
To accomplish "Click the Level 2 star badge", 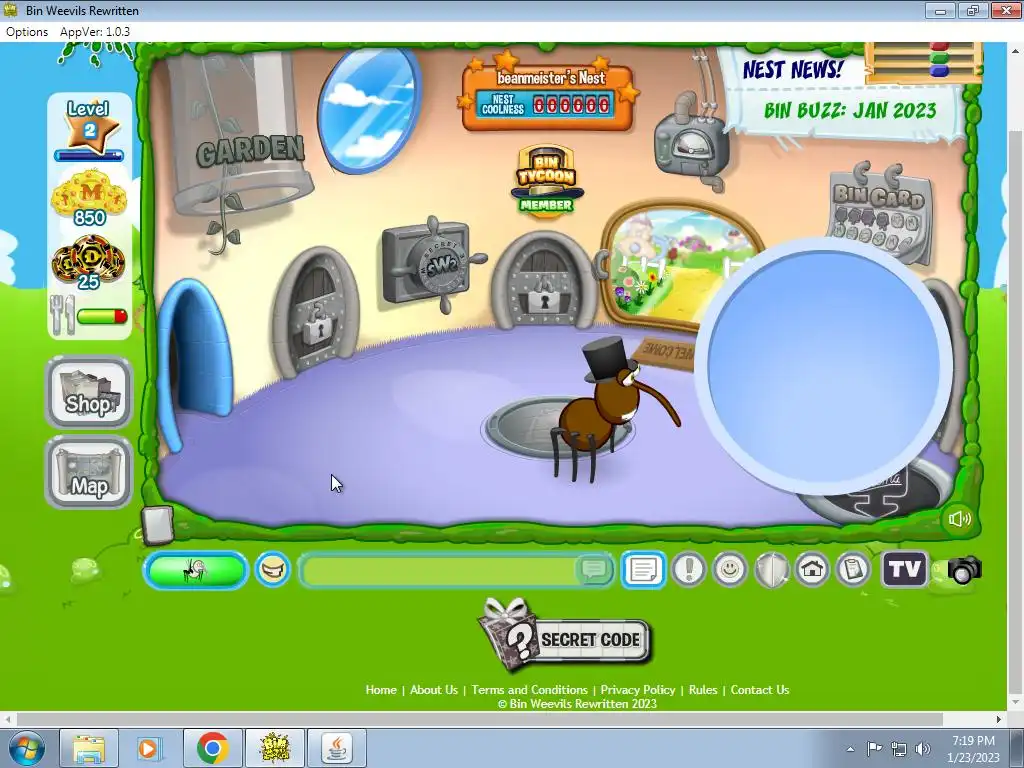I will pos(89,127).
